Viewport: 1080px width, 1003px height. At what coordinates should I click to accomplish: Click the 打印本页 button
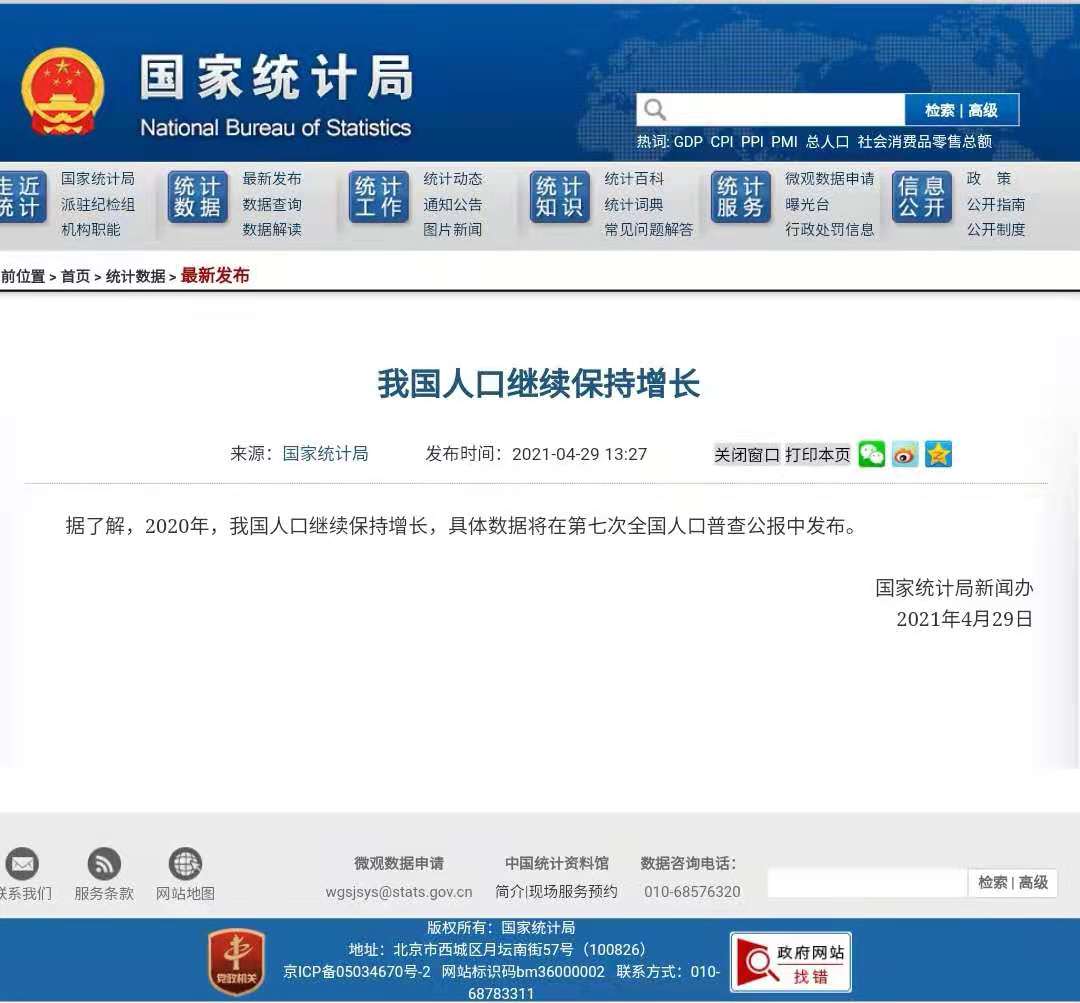pos(817,455)
